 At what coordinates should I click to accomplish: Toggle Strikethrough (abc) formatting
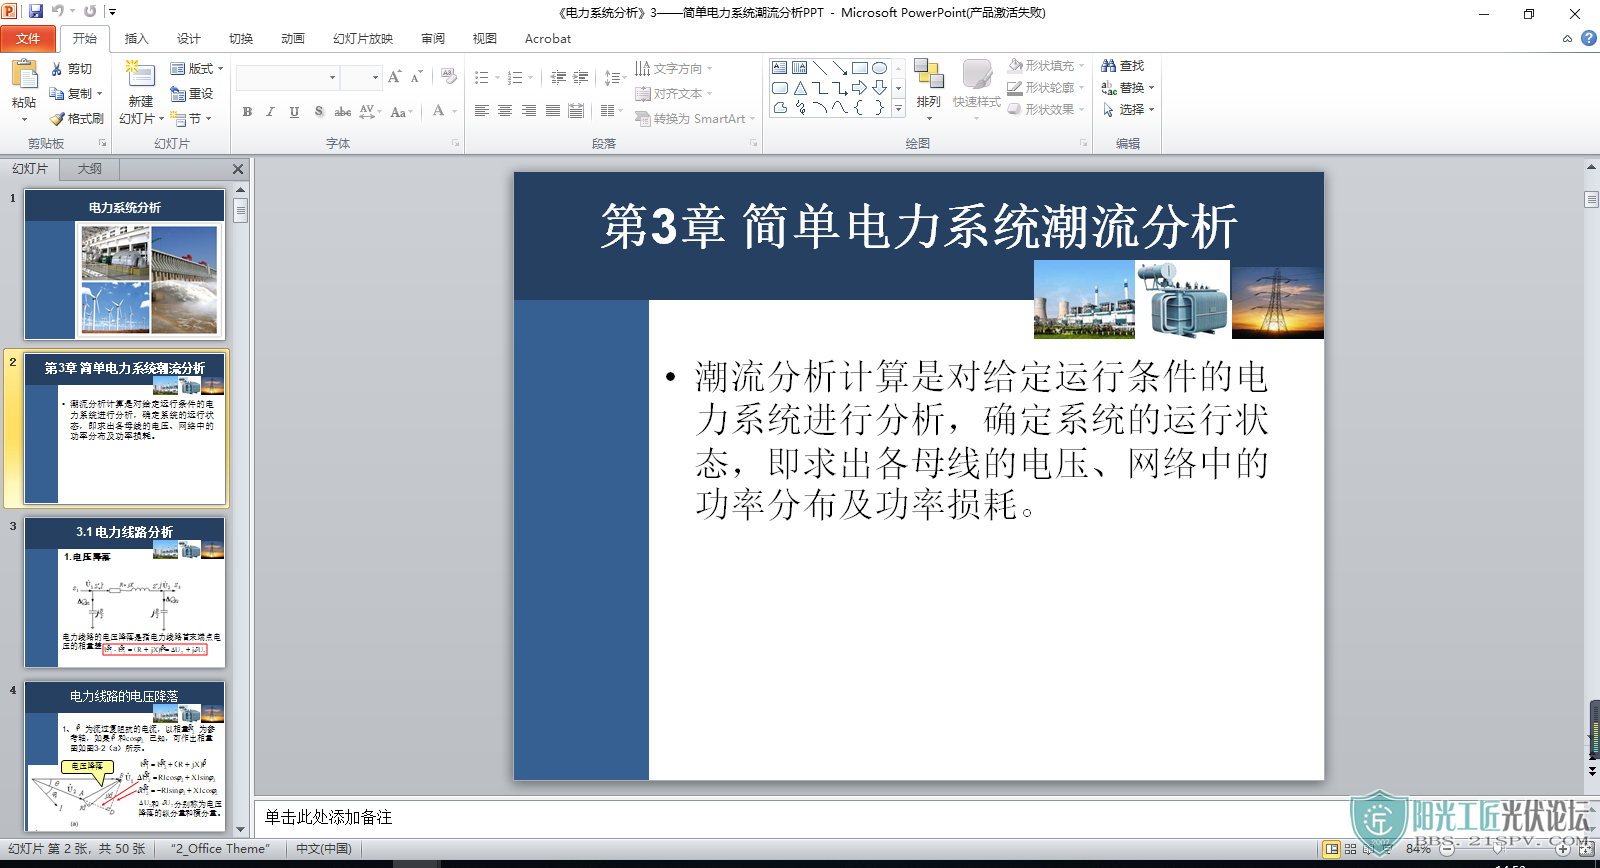point(342,111)
